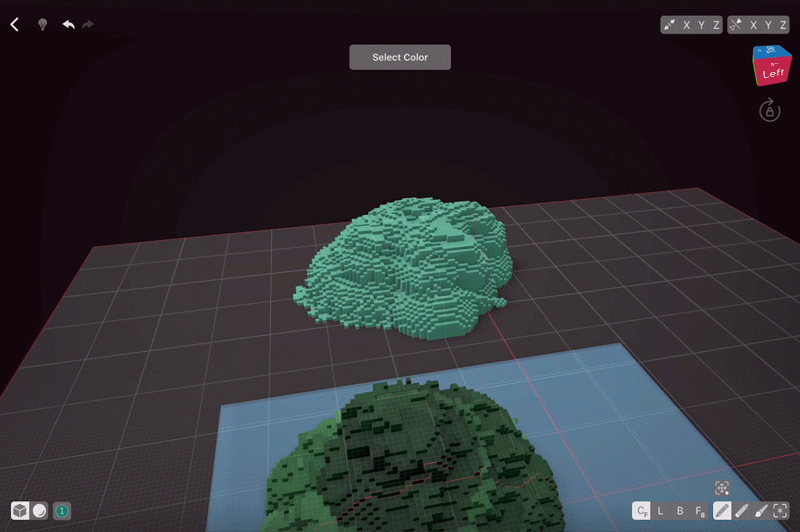Toggle Z axis in the mirror group

[783, 25]
